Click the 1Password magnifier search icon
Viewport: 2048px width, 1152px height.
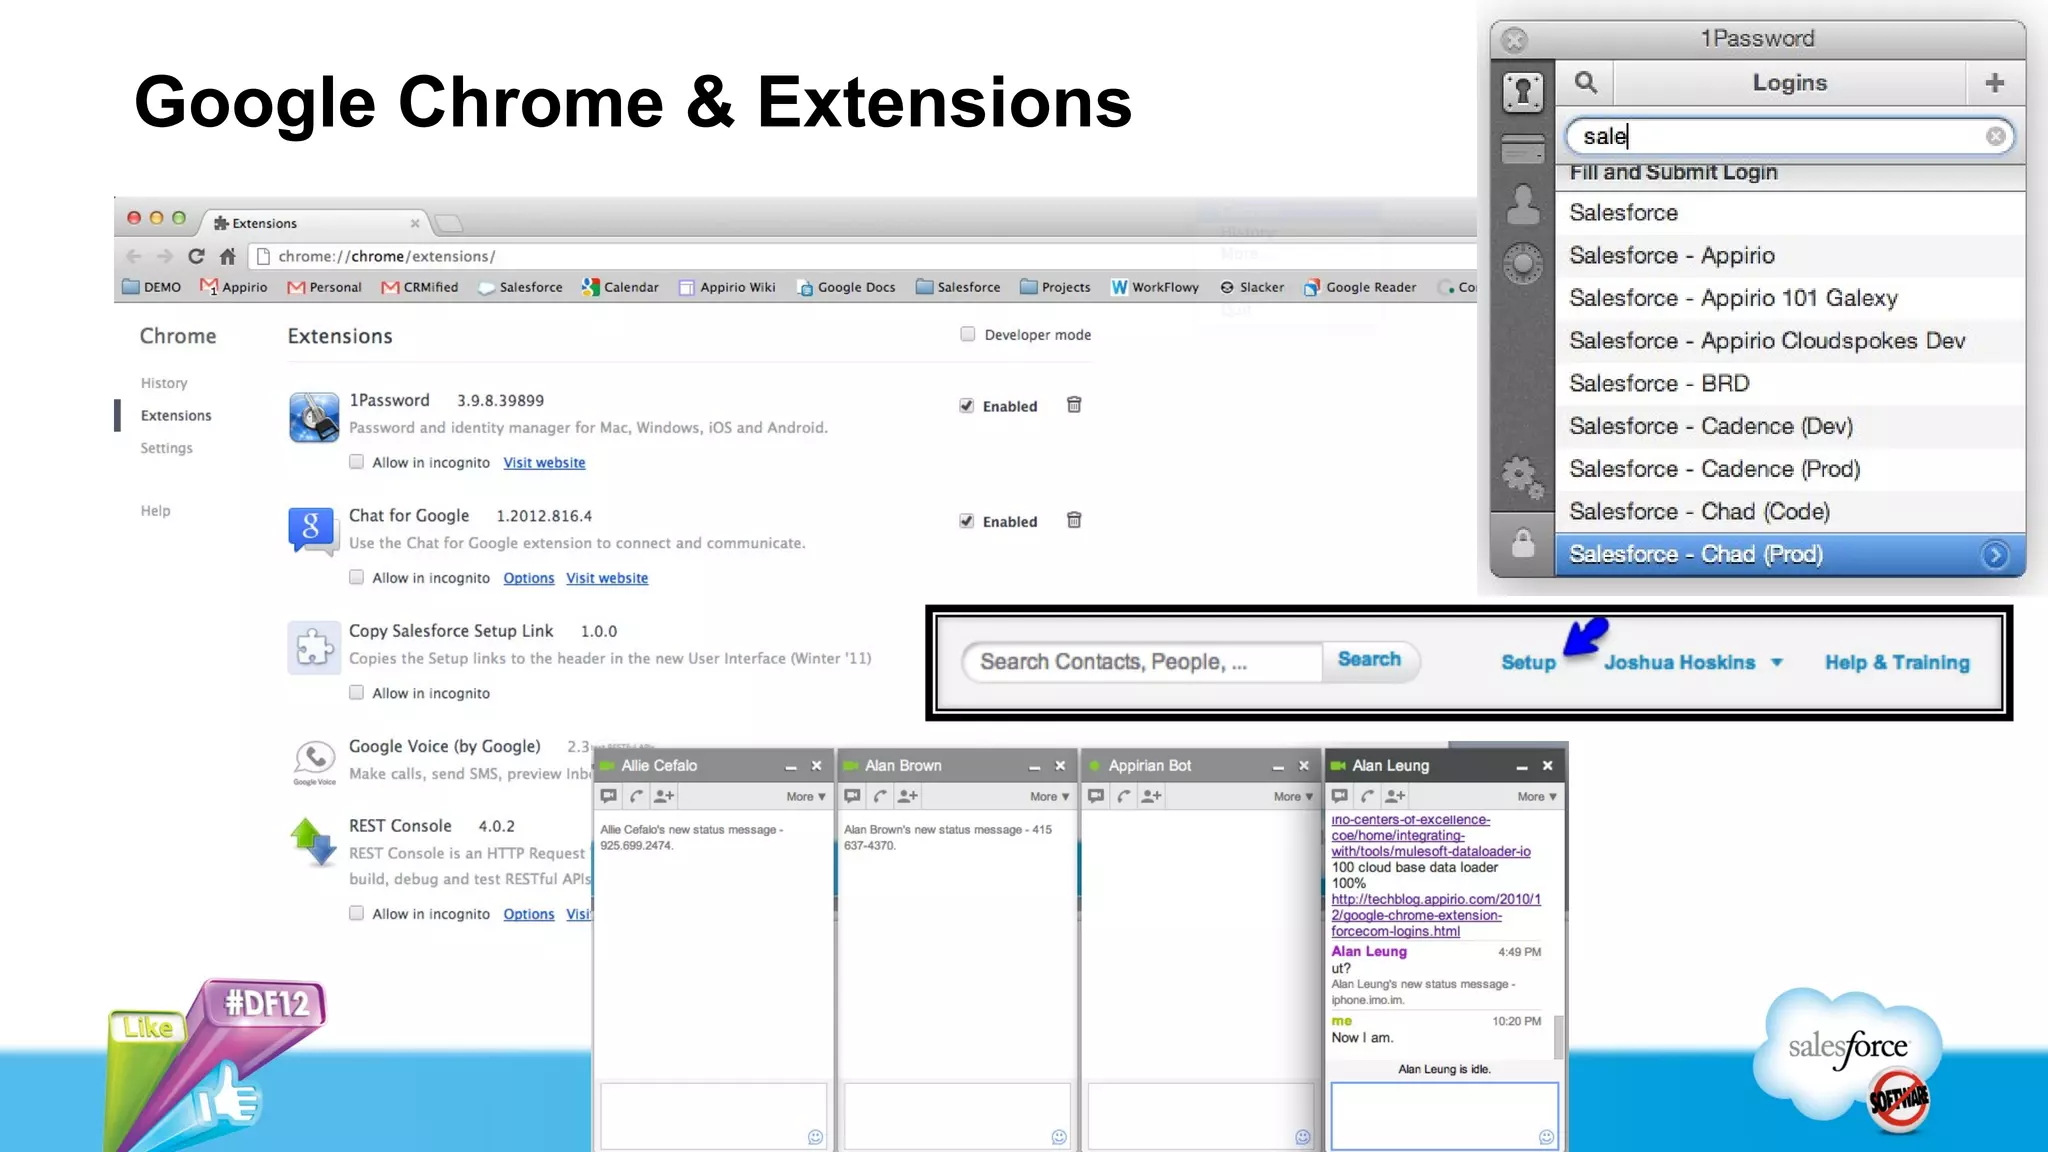coord(1586,82)
